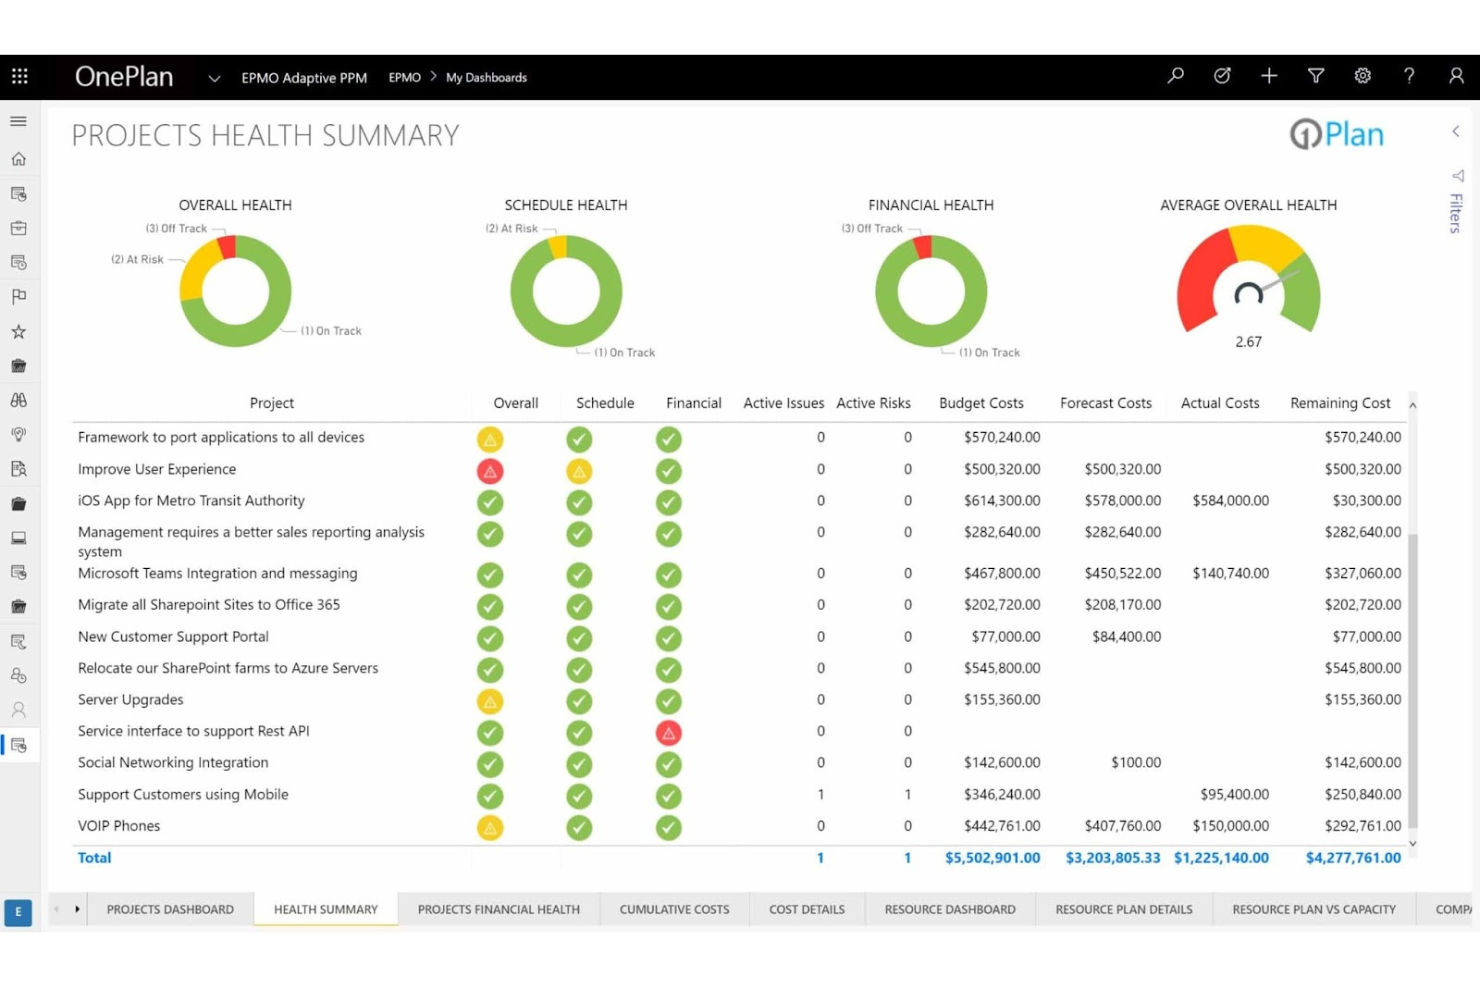Image resolution: width=1480 pixels, height=987 pixels.
Task: Open the briefcase icon in left sidebar
Action: click(x=18, y=228)
